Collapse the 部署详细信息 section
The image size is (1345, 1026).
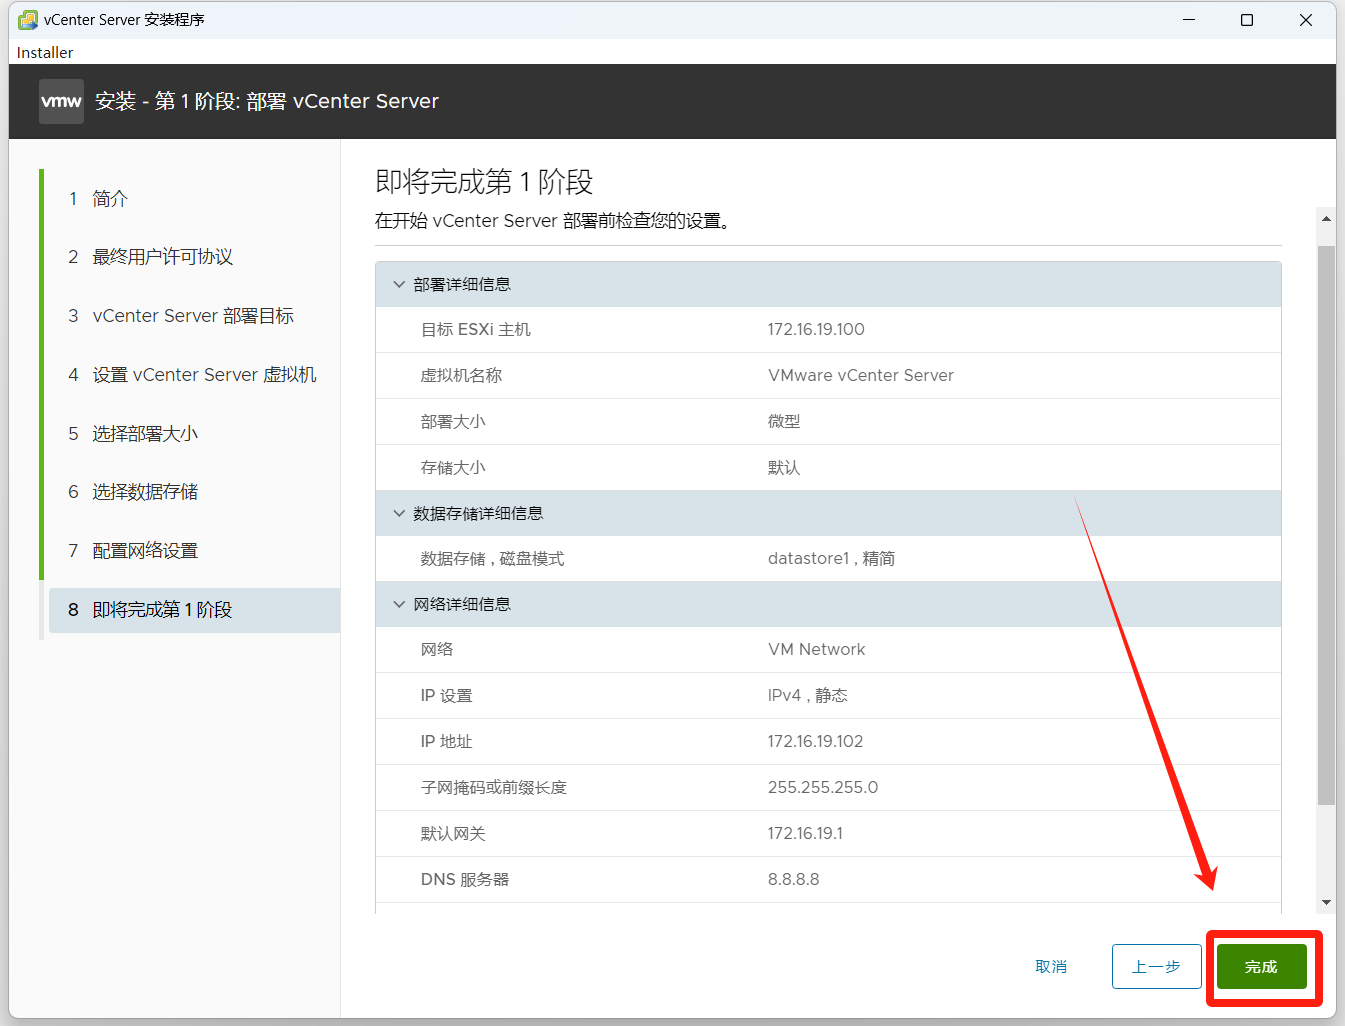[399, 285]
